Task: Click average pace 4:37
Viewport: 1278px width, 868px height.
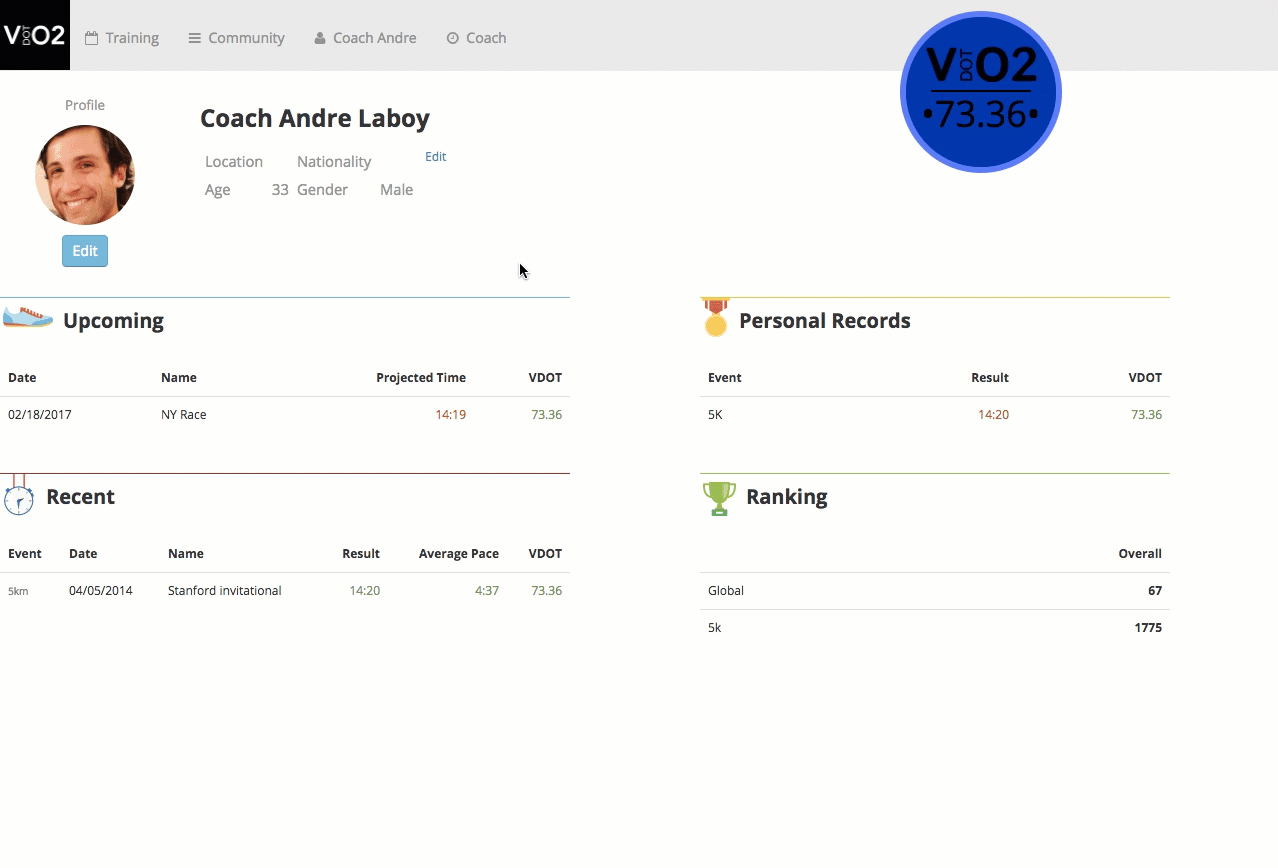Action: (x=487, y=590)
